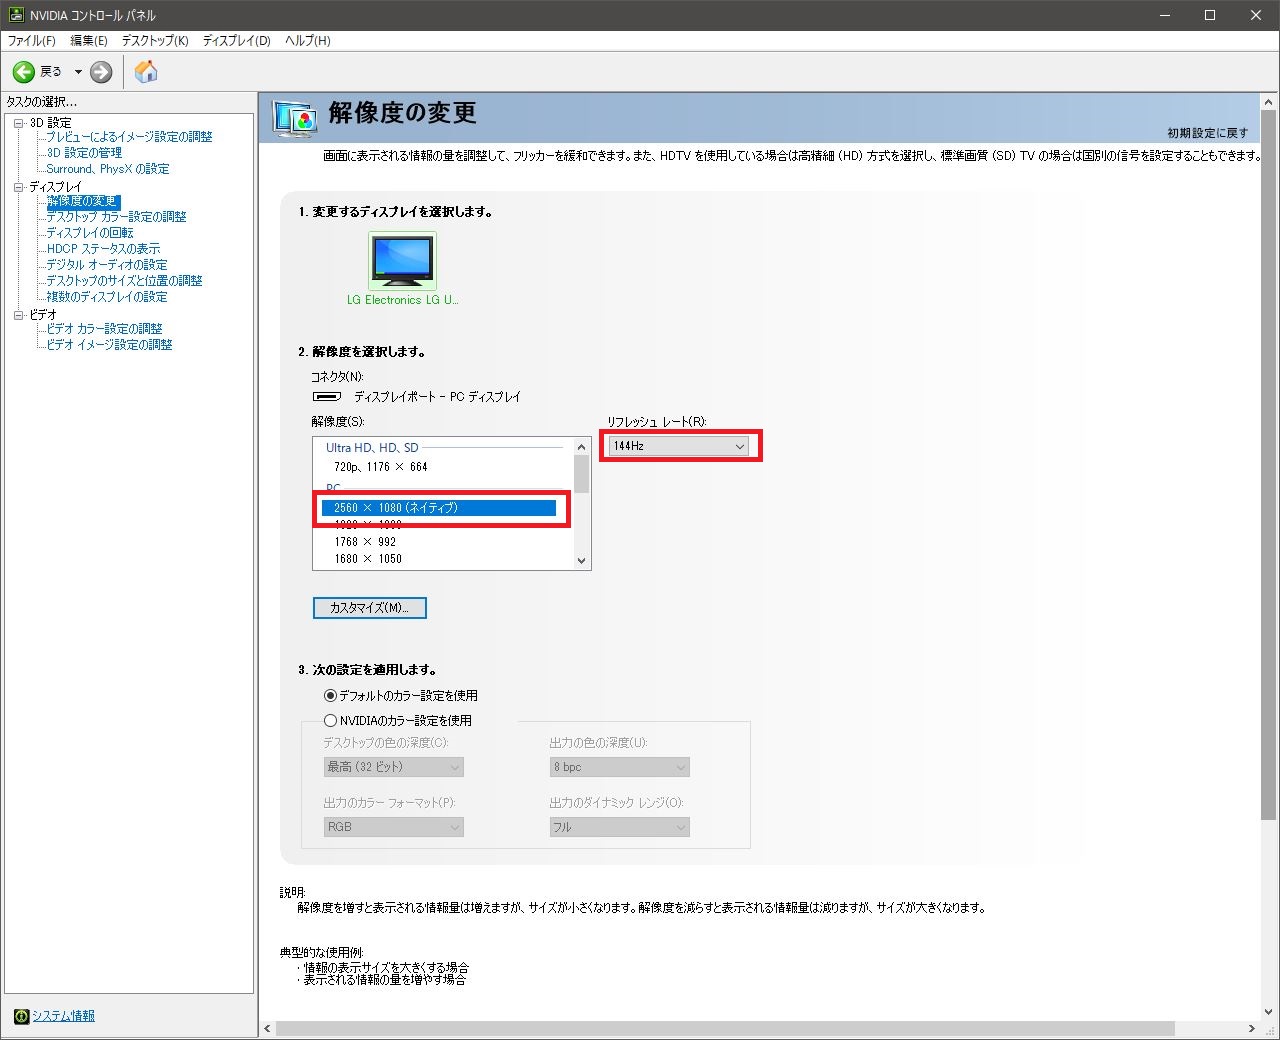Click the 解像度の変更 header icon
The width and height of the screenshot is (1280, 1040).
295,117
